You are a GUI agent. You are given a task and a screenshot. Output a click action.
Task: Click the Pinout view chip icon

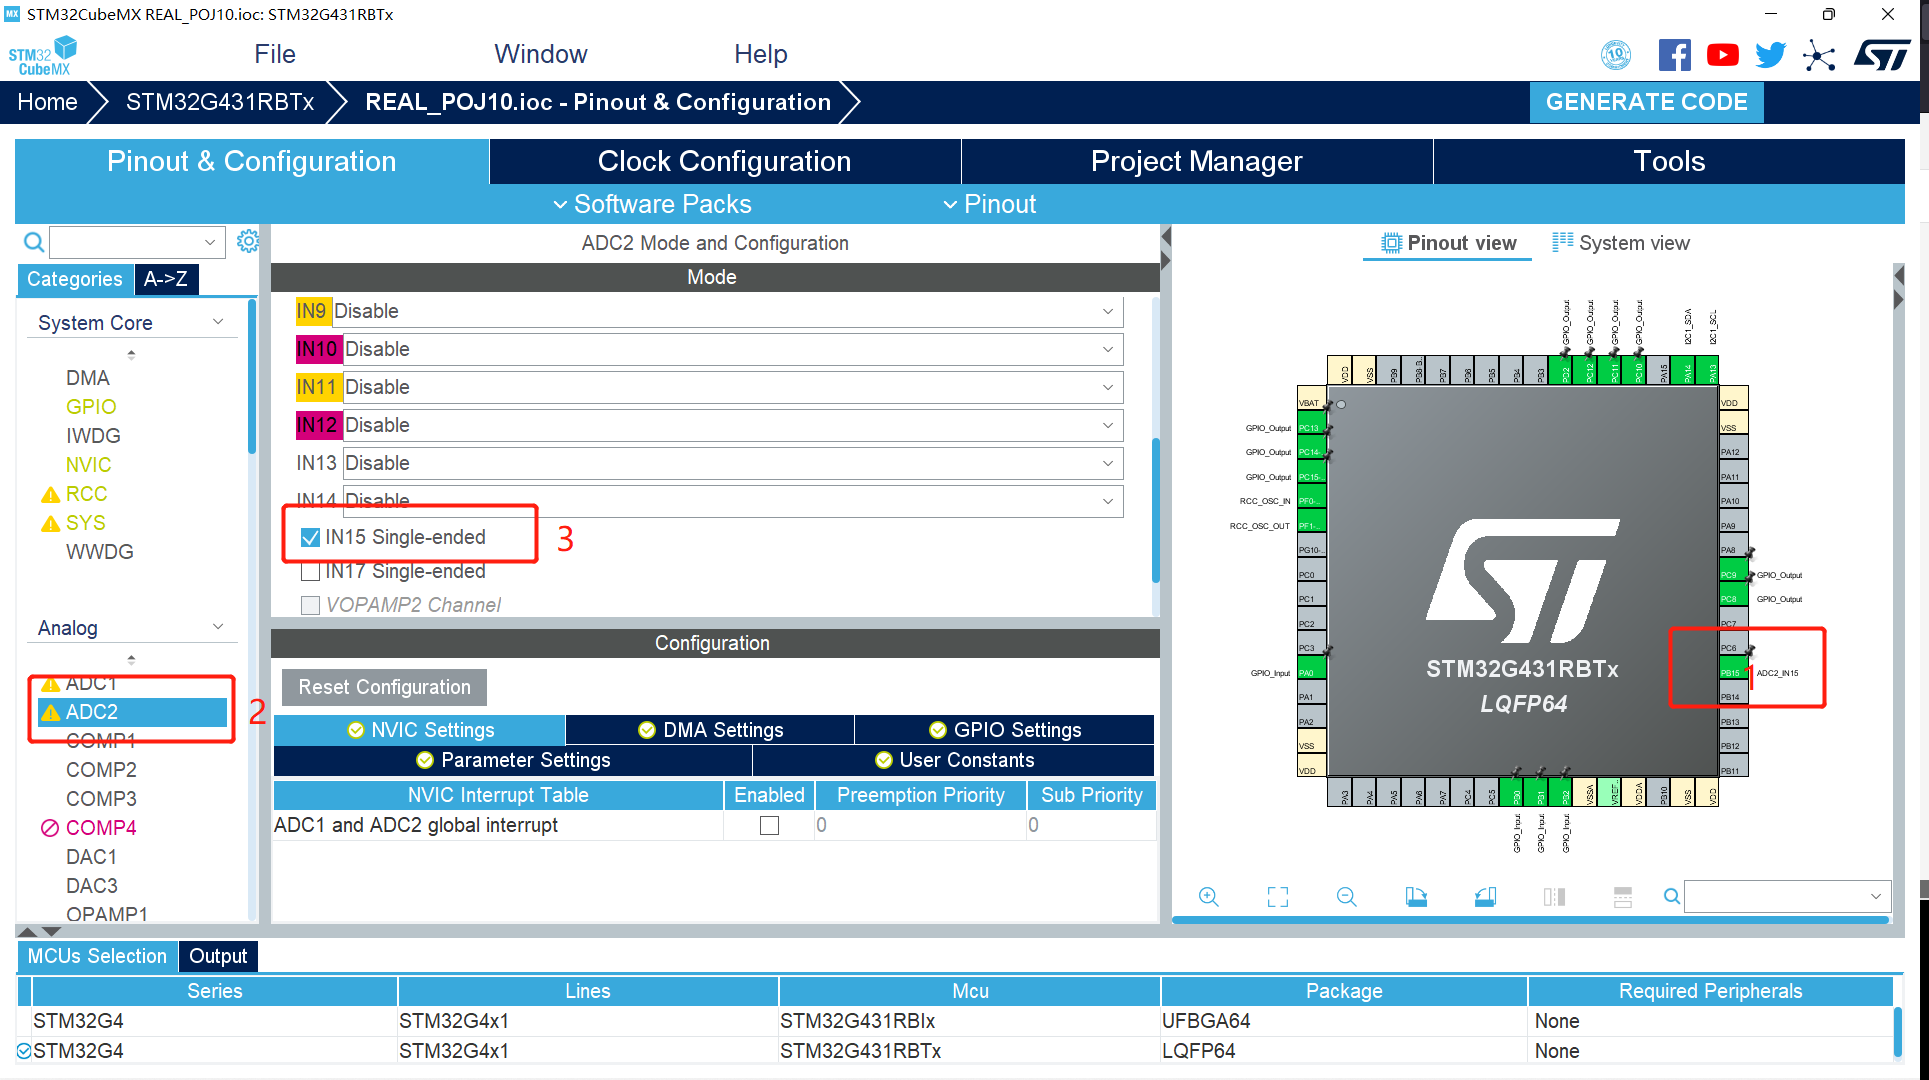coord(1391,243)
